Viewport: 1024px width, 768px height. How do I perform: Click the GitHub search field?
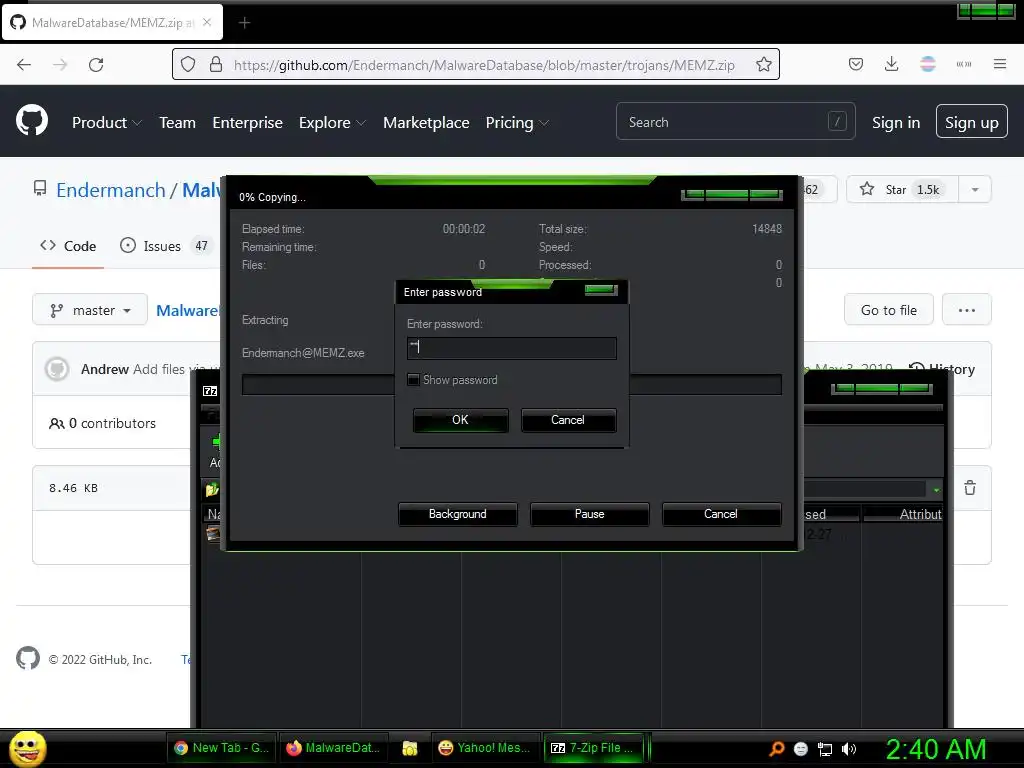point(735,121)
